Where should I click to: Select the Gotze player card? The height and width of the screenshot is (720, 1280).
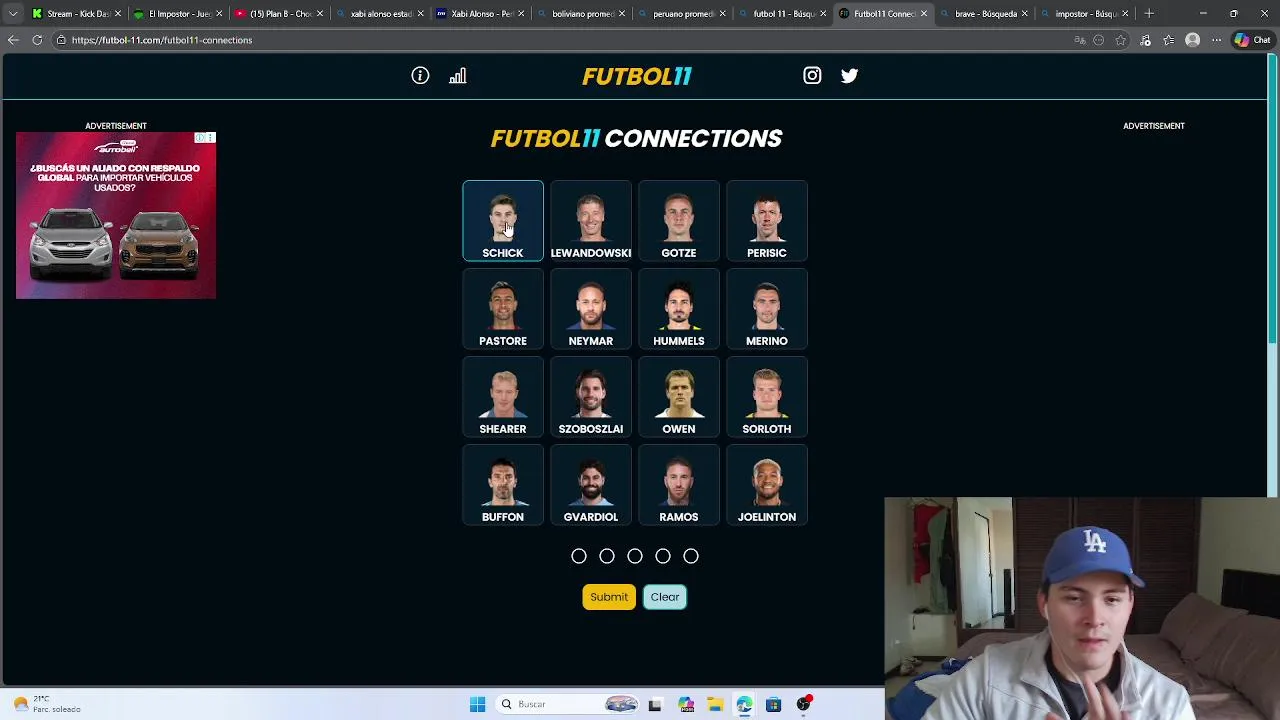679,221
